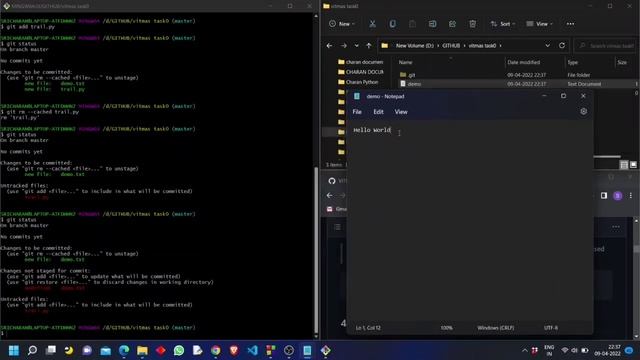Open Task View on taskbar

coord(51,350)
